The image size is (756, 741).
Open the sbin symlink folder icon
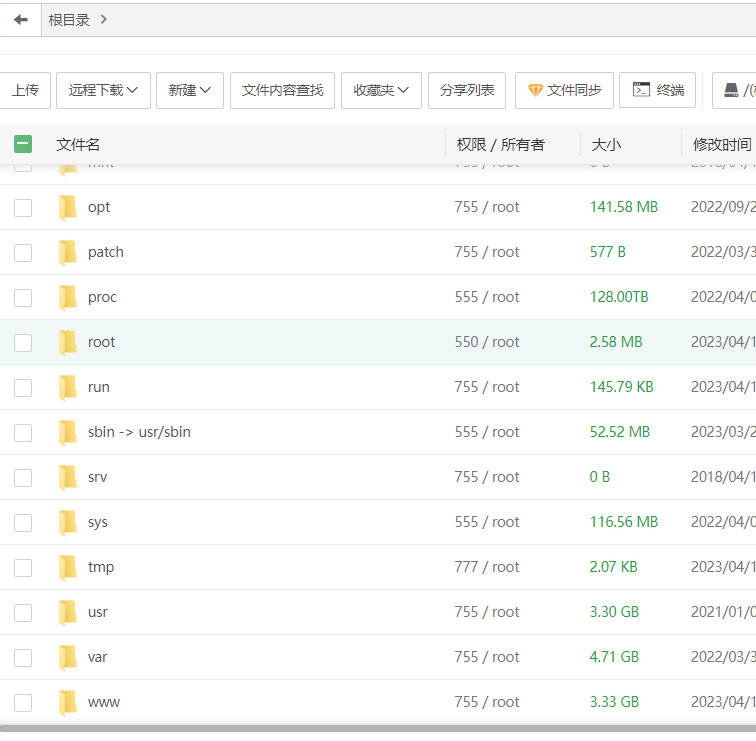click(x=68, y=432)
